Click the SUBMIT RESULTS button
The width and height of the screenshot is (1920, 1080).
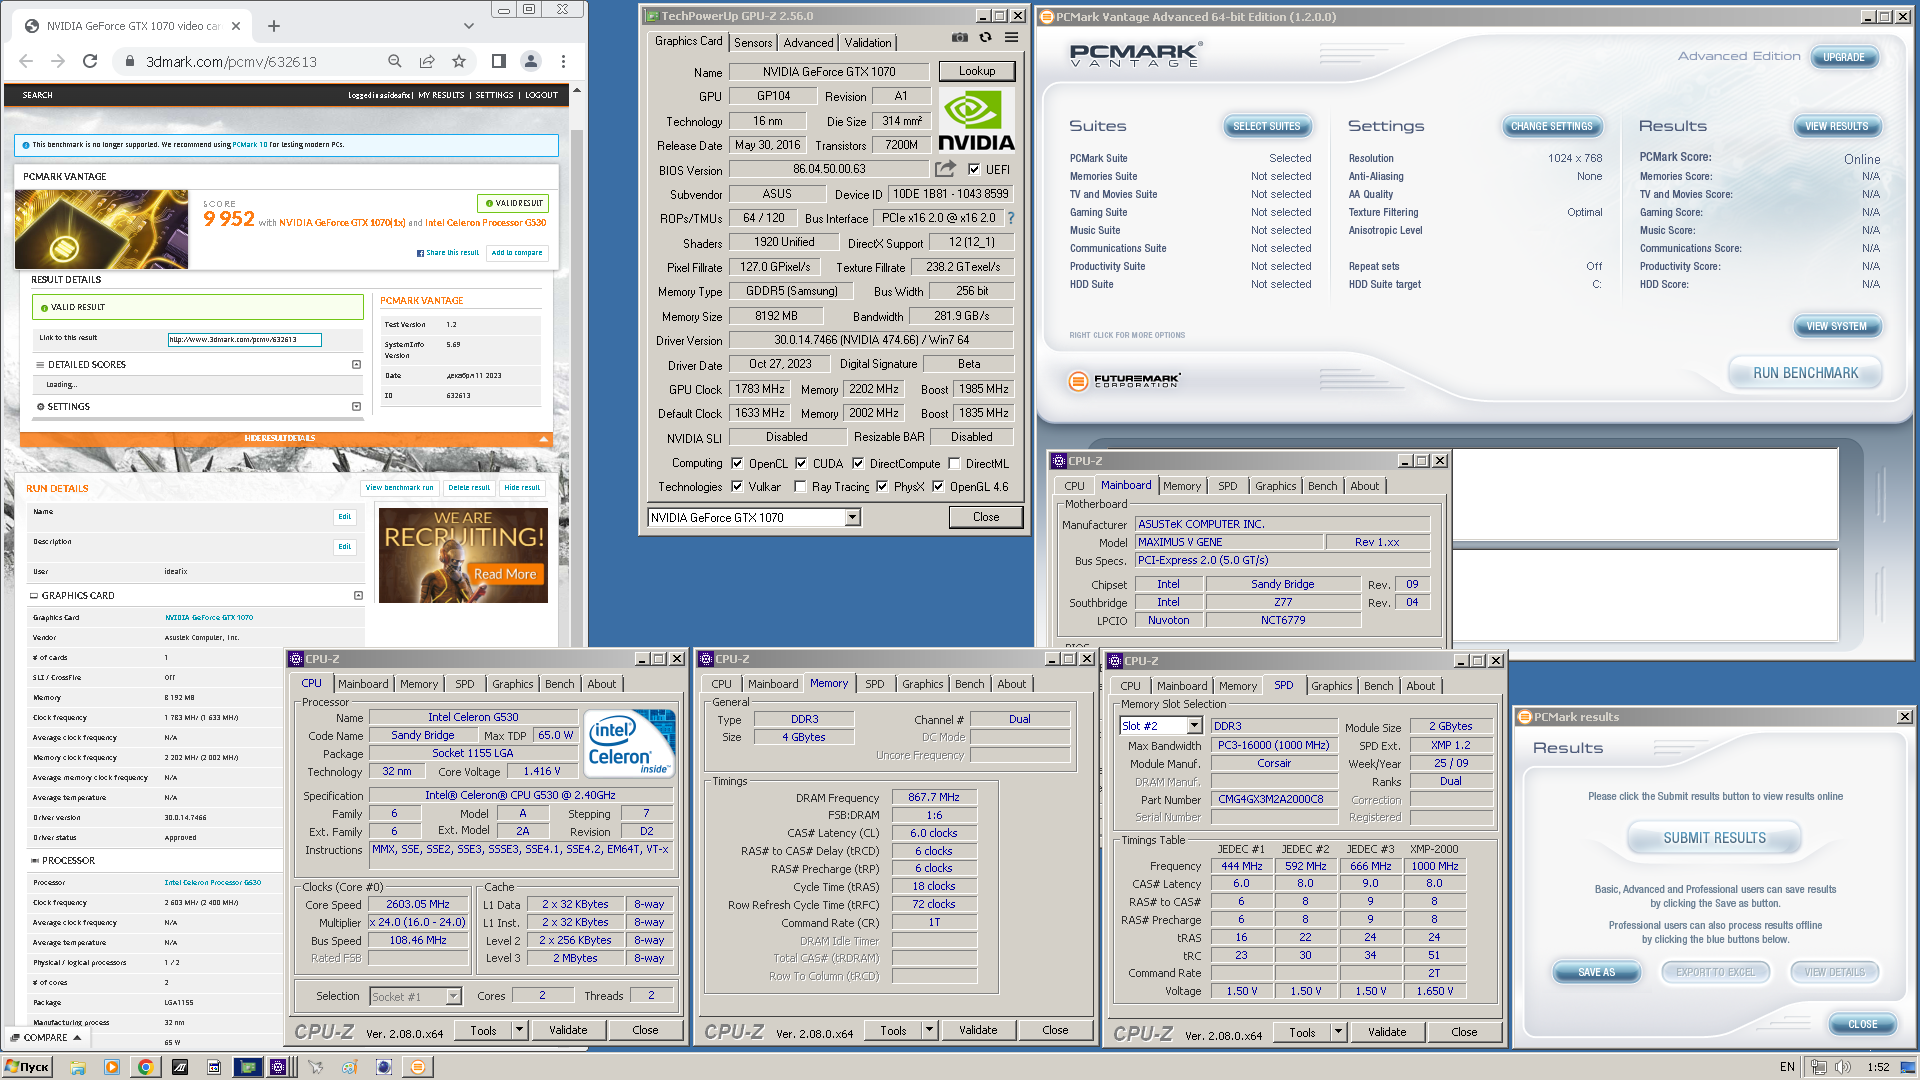1714,838
